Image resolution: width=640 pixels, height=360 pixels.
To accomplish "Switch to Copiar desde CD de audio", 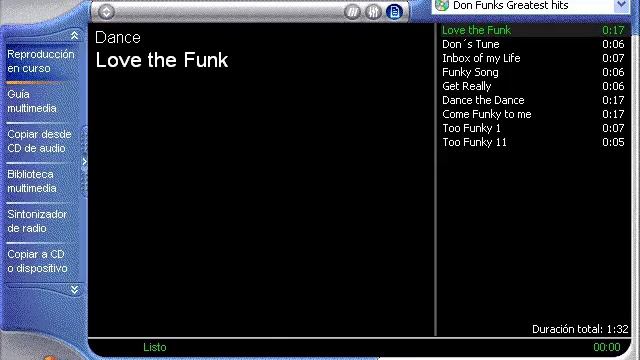I will (x=39, y=141).
